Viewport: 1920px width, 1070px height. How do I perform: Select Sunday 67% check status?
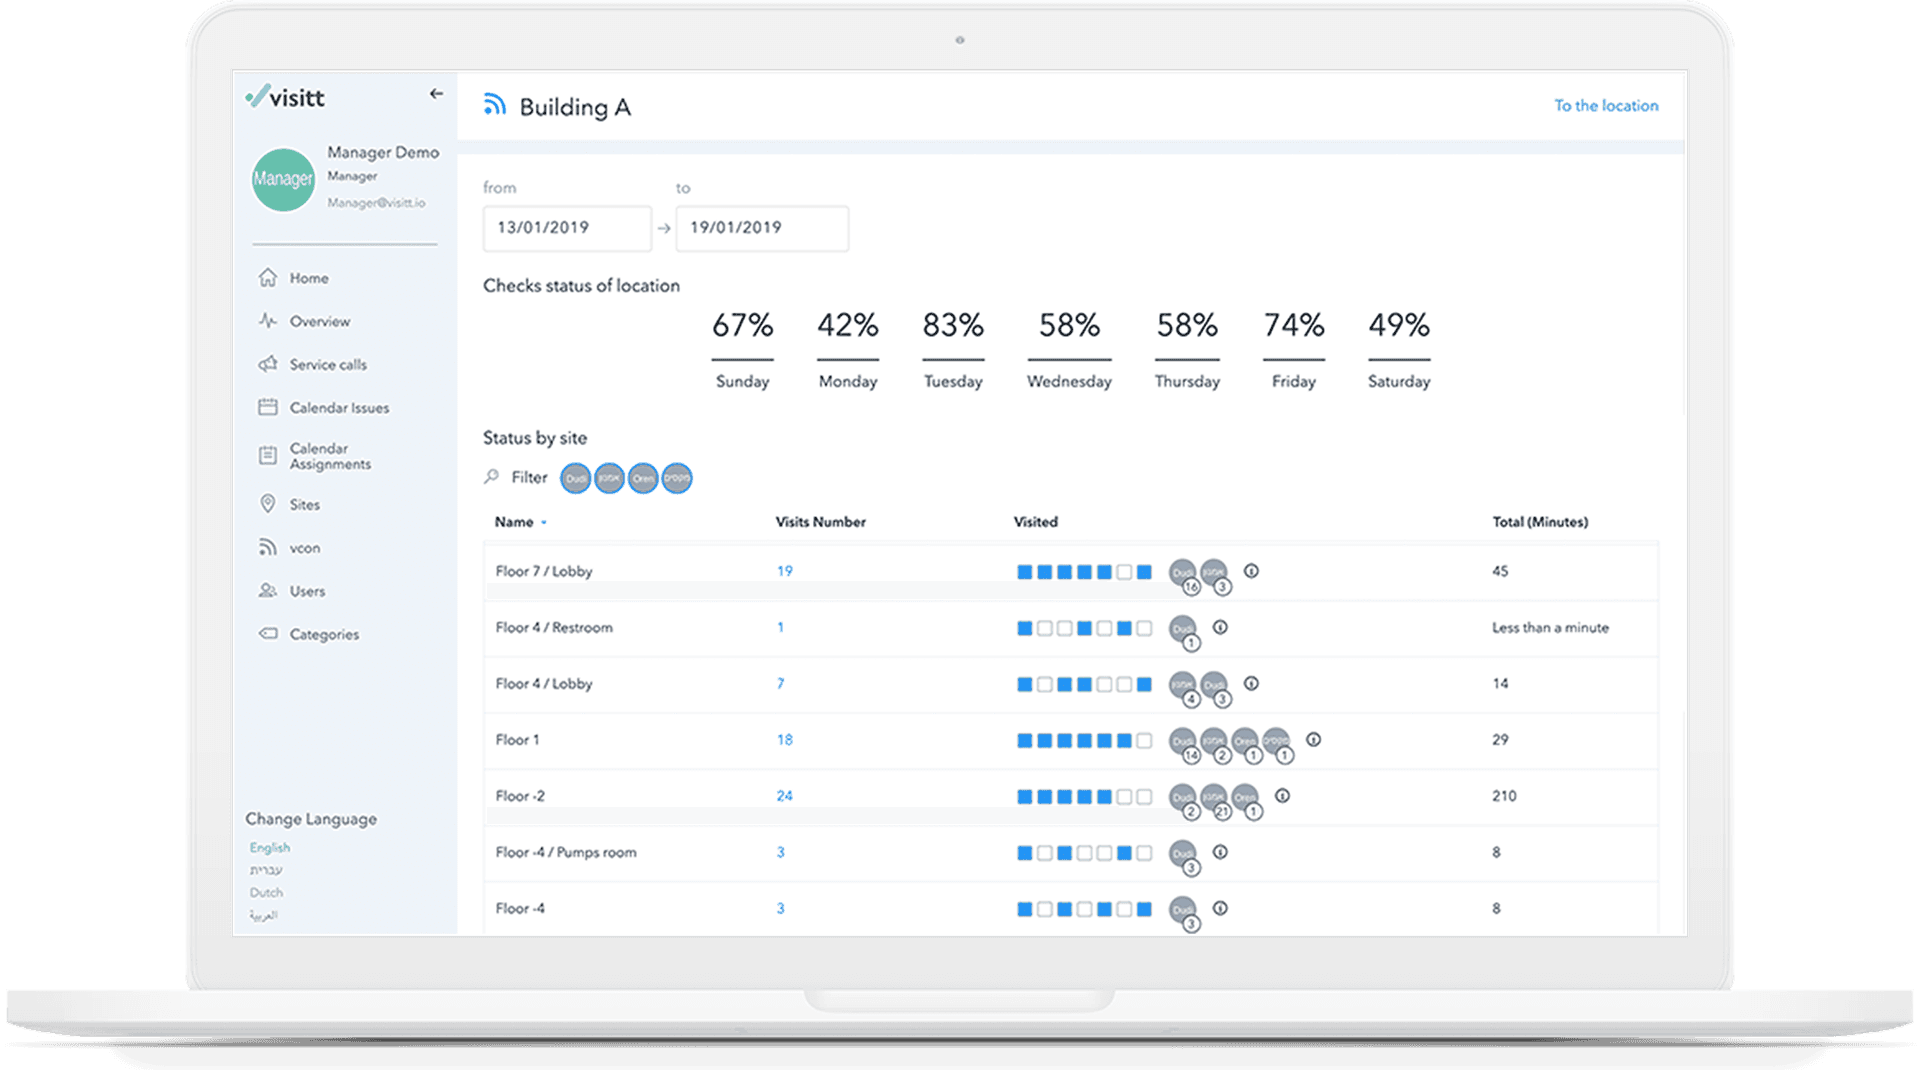coord(742,349)
